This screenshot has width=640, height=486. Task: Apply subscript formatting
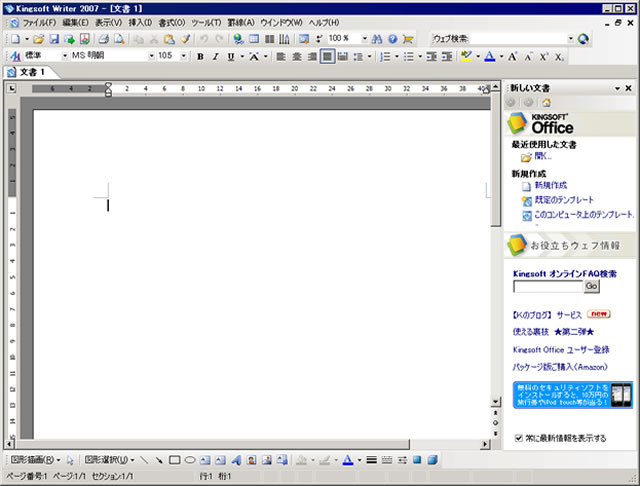[559, 57]
